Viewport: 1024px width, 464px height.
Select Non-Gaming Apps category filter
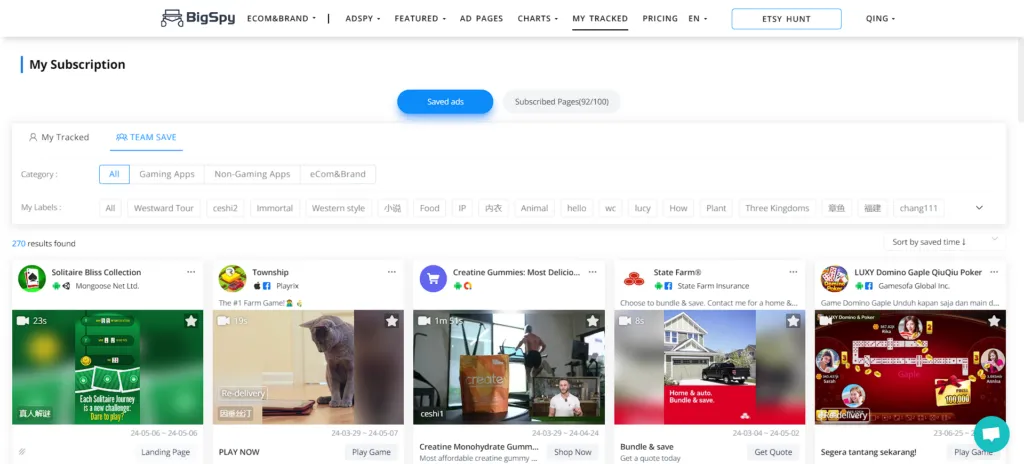coord(252,174)
